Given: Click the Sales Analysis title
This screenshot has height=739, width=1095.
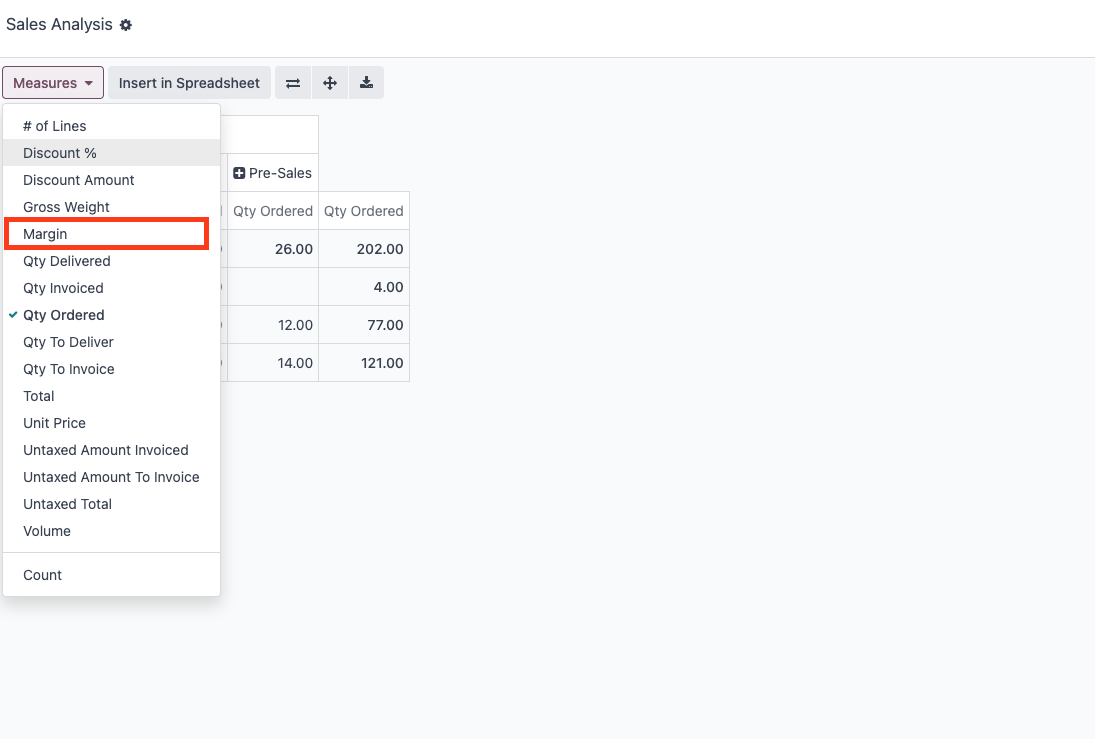Looking at the screenshot, I should 59,24.
